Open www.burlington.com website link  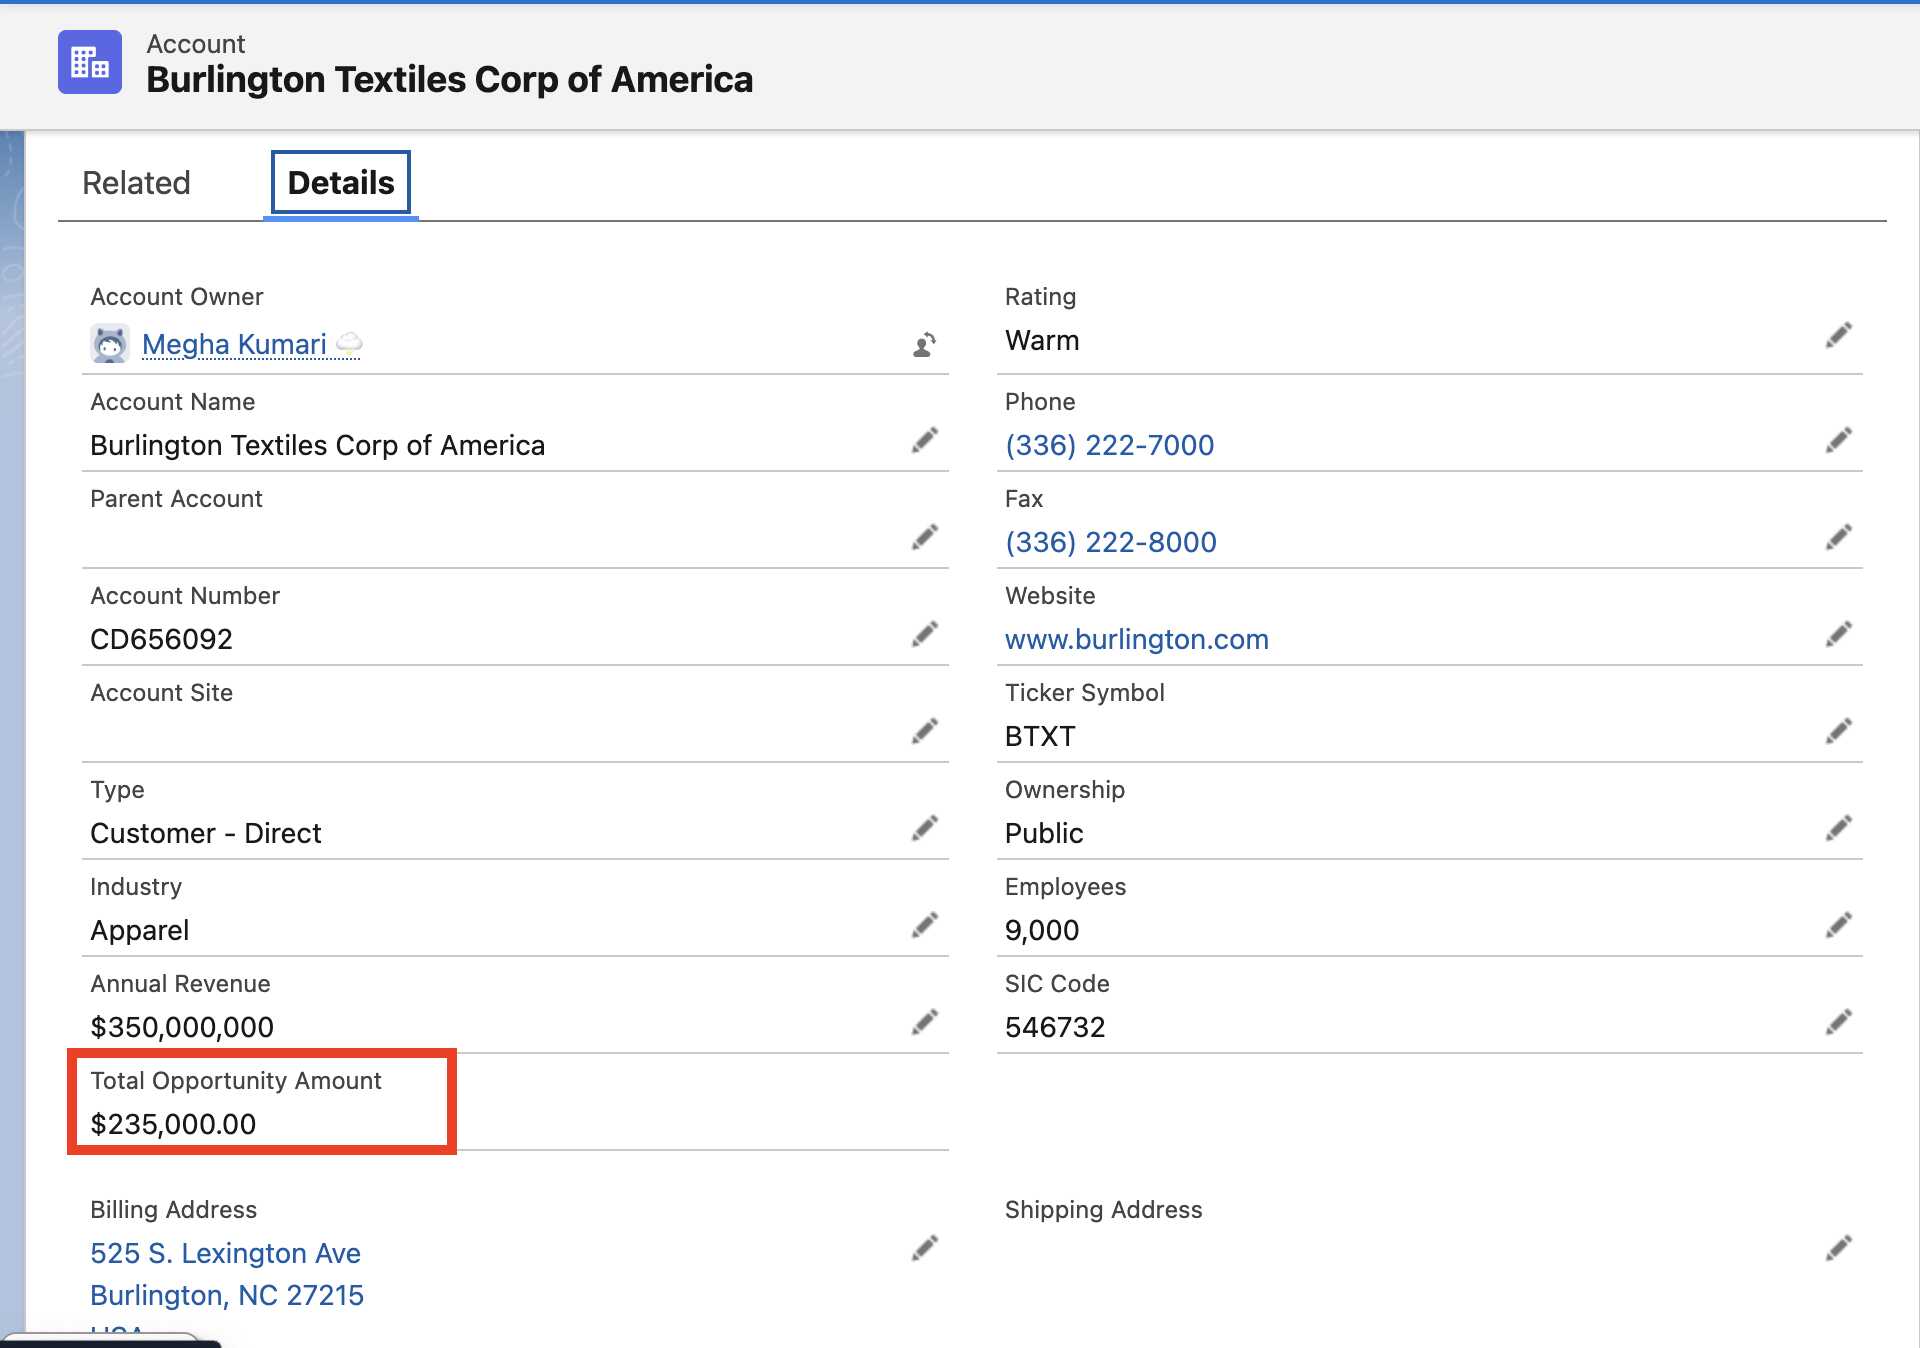click(1136, 639)
